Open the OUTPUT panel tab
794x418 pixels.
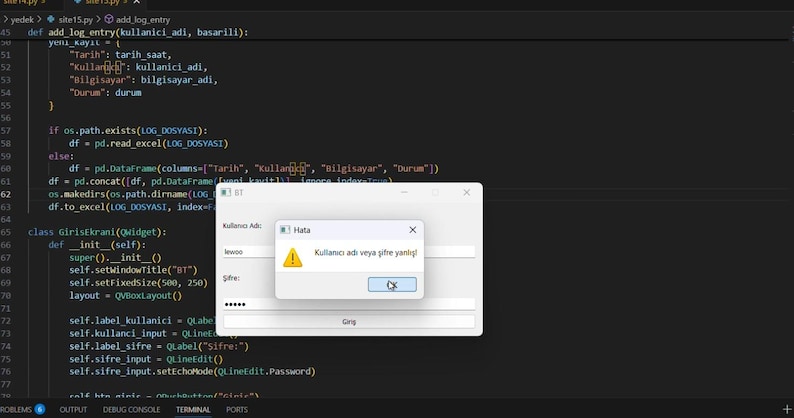coord(73,409)
